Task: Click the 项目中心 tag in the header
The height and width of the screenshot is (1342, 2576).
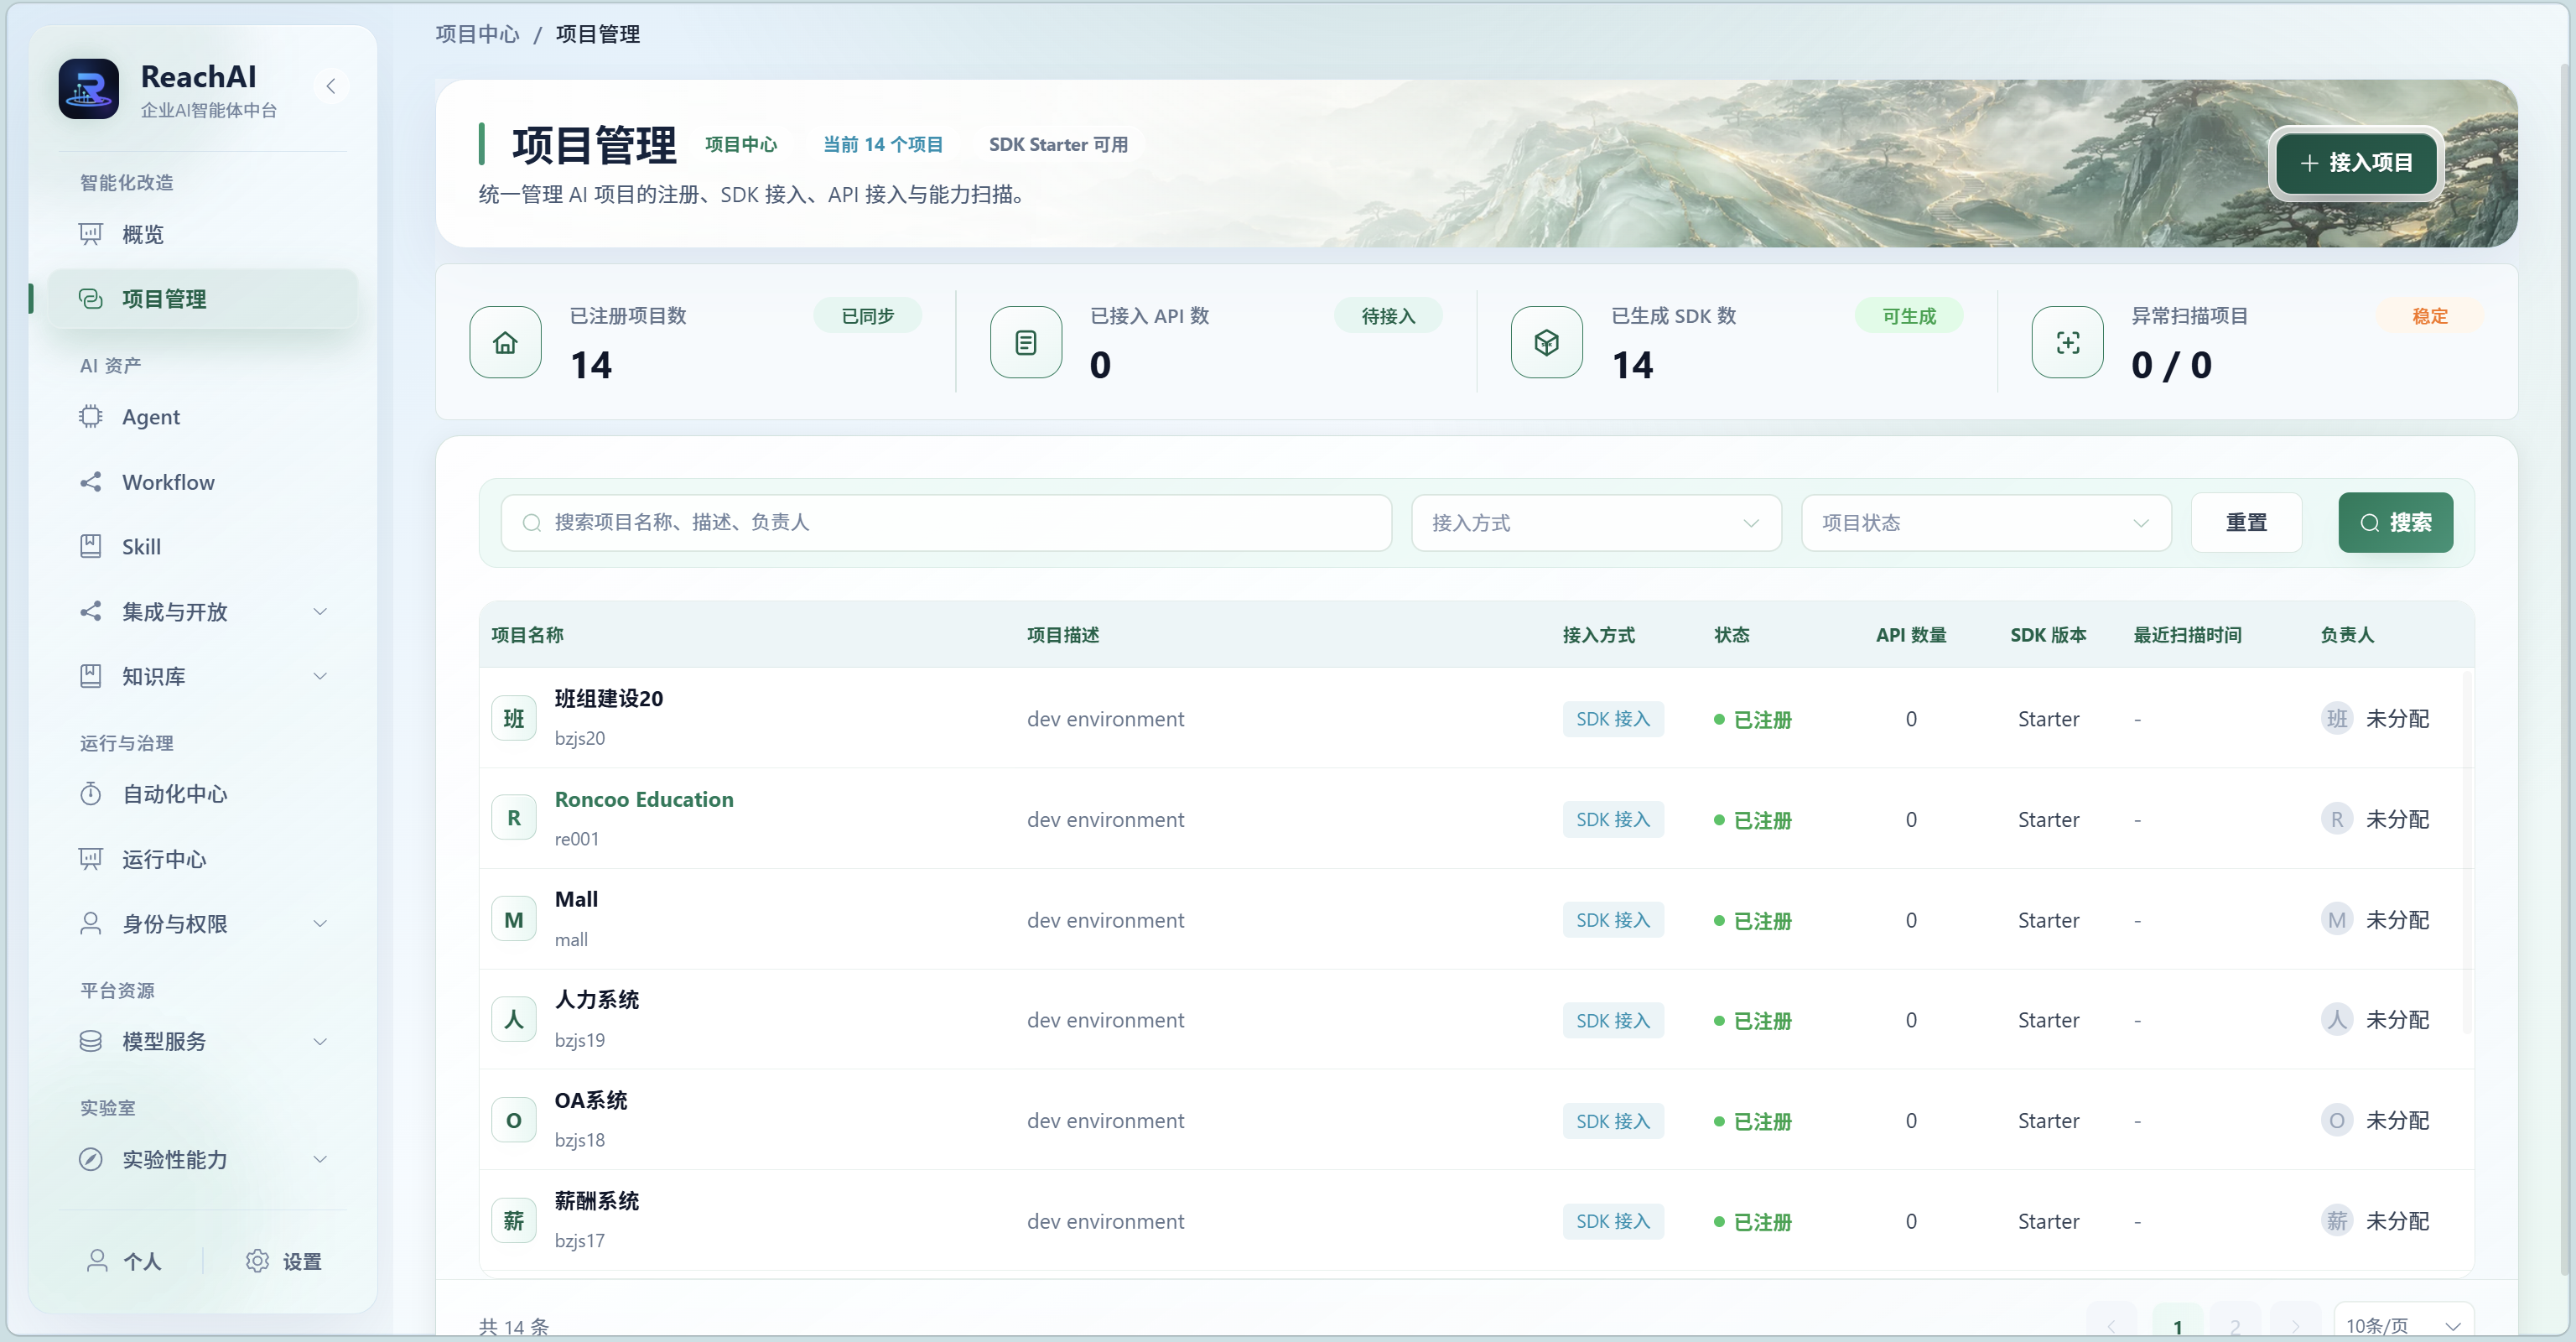Action: (x=741, y=145)
